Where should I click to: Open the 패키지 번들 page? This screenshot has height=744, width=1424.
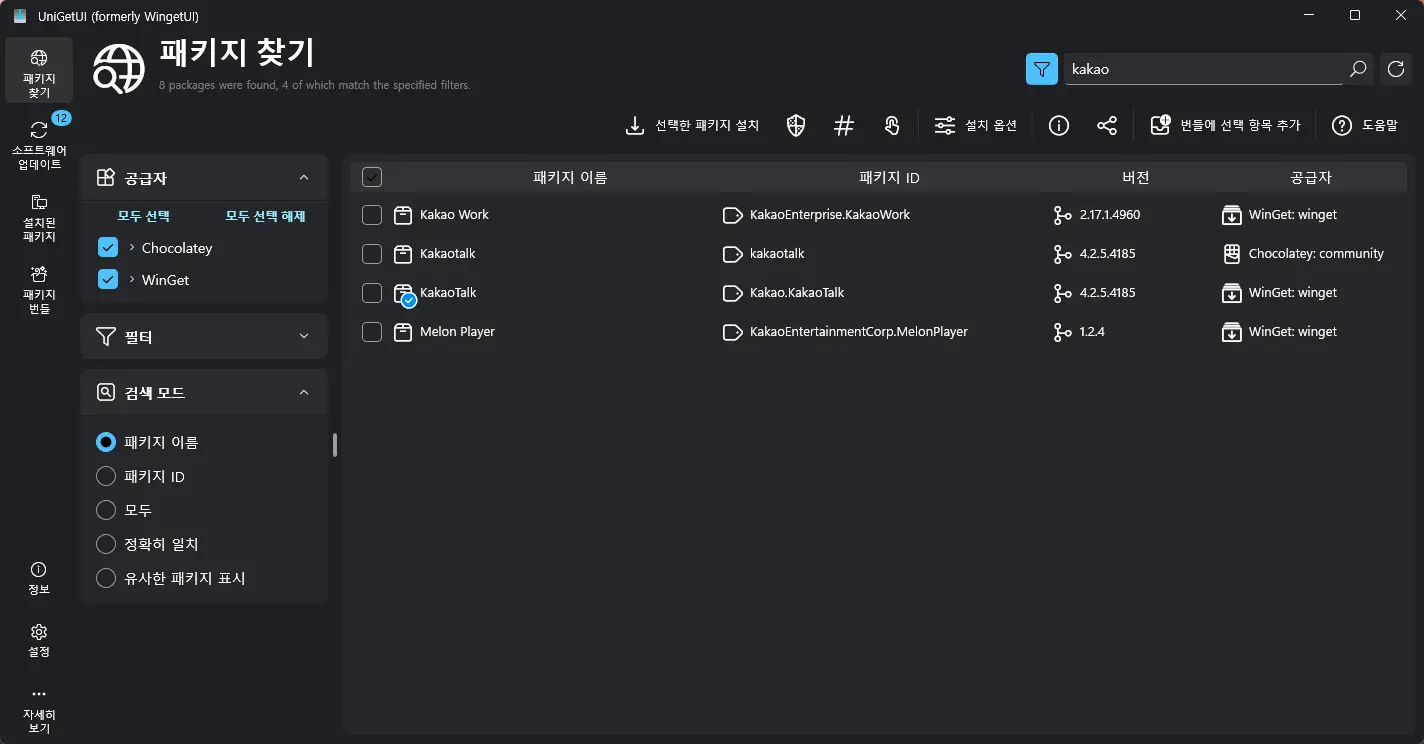(x=39, y=289)
